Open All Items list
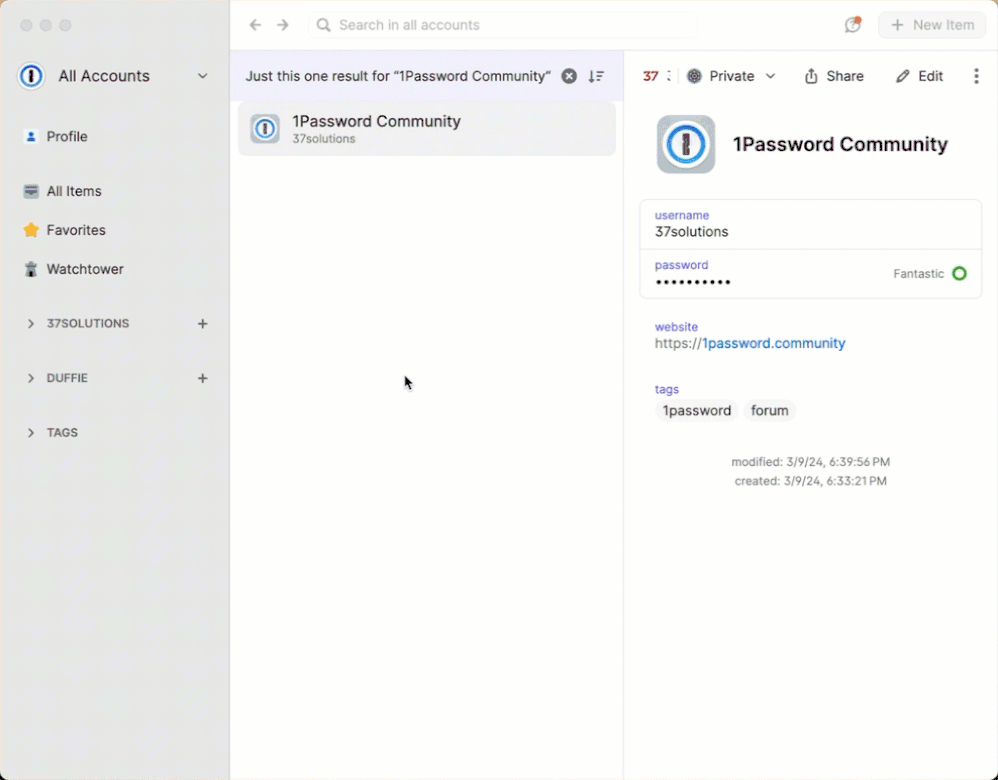Image resolution: width=998 pixels, height=780 pixels. [73, 191]
